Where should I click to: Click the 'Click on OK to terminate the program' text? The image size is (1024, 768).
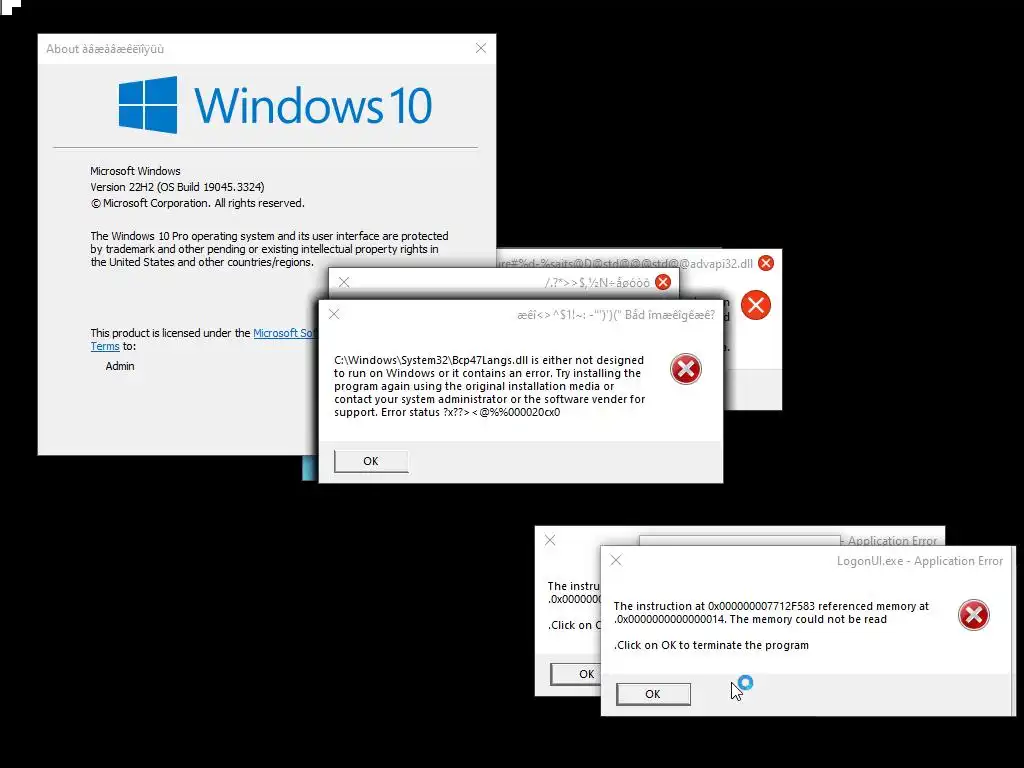pyautogui.click(x=711, y=645)
